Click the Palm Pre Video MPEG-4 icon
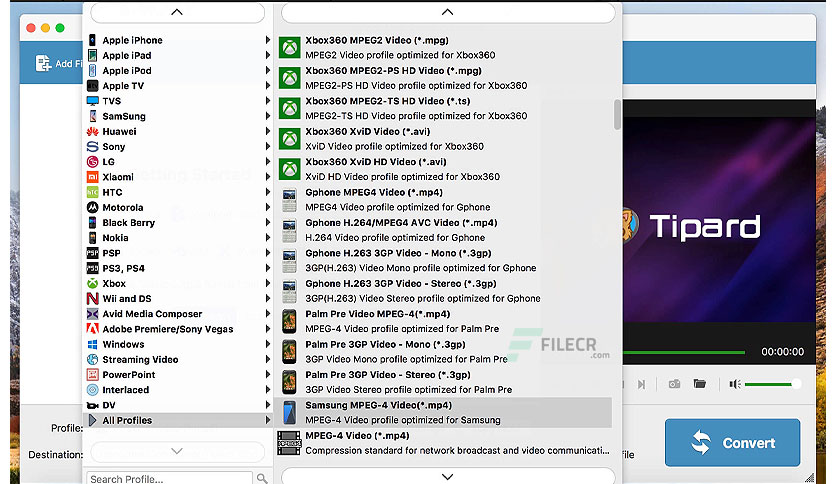 point(289,321)
